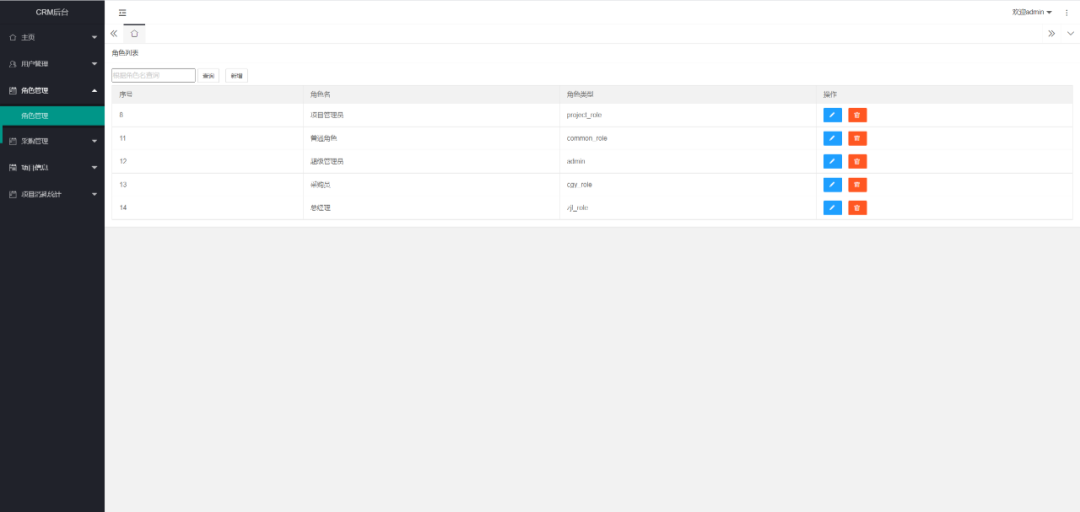Select the highlighted 角色管理 submenu item
Screen dimensions: 1080x512
coord(52,116)
